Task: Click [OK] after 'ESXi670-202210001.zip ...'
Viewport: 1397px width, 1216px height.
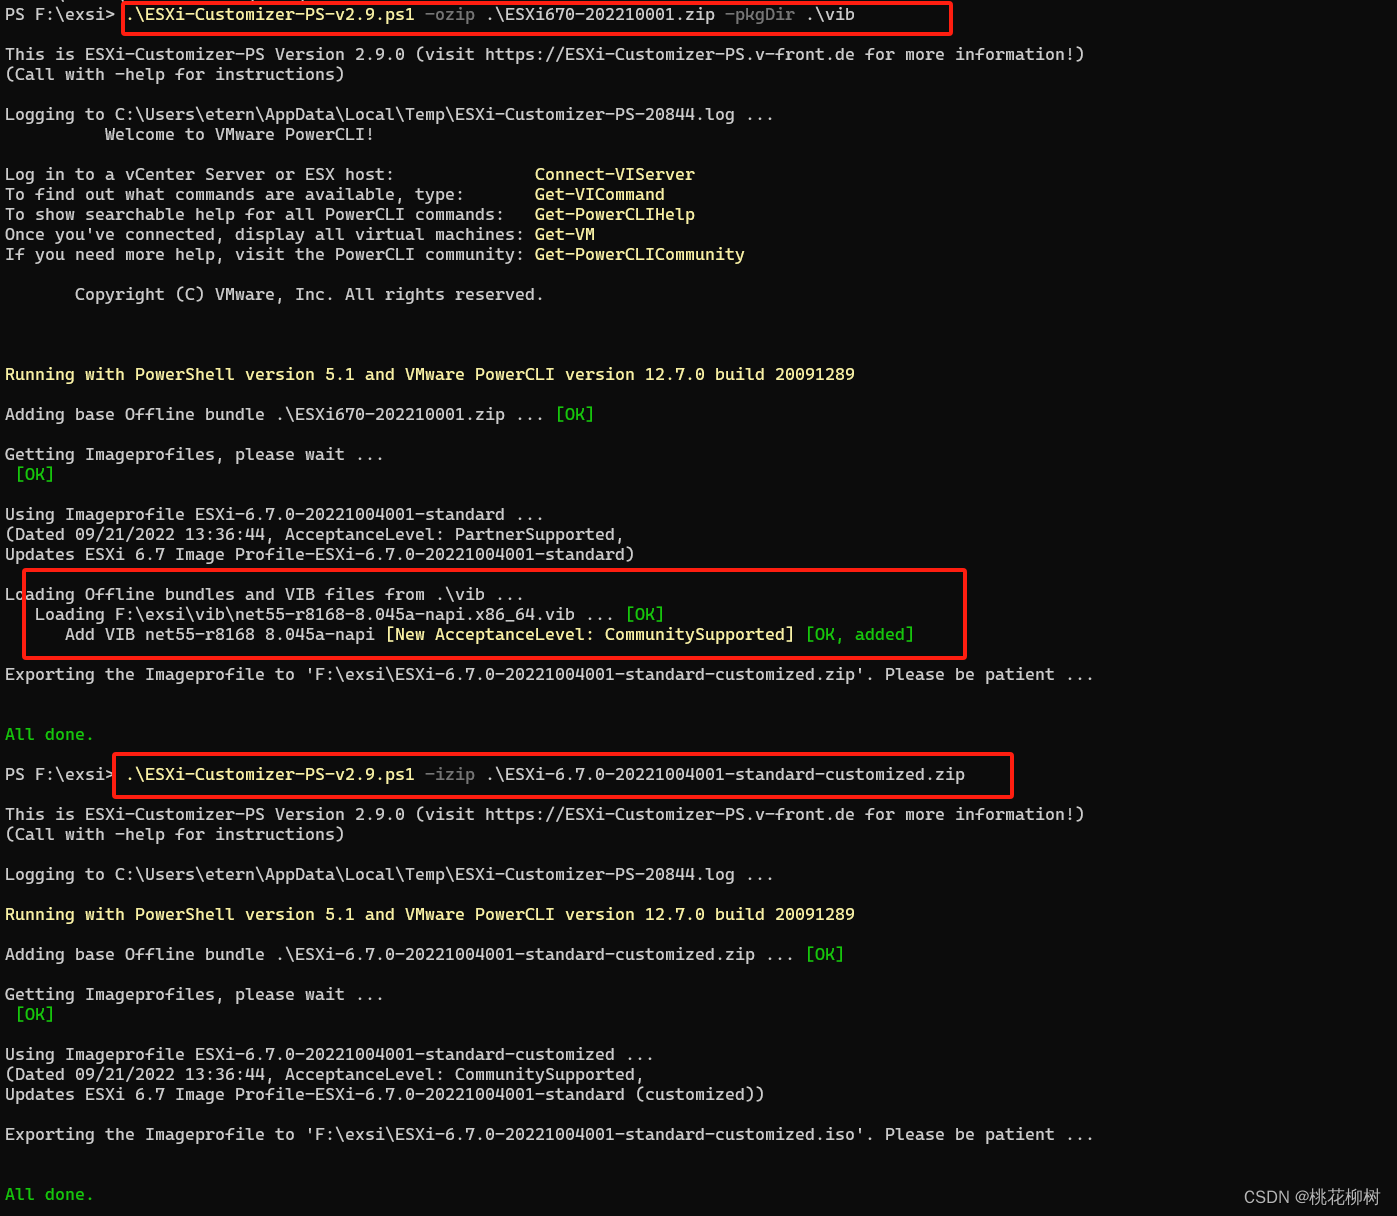Action: [x=574, y=415]
